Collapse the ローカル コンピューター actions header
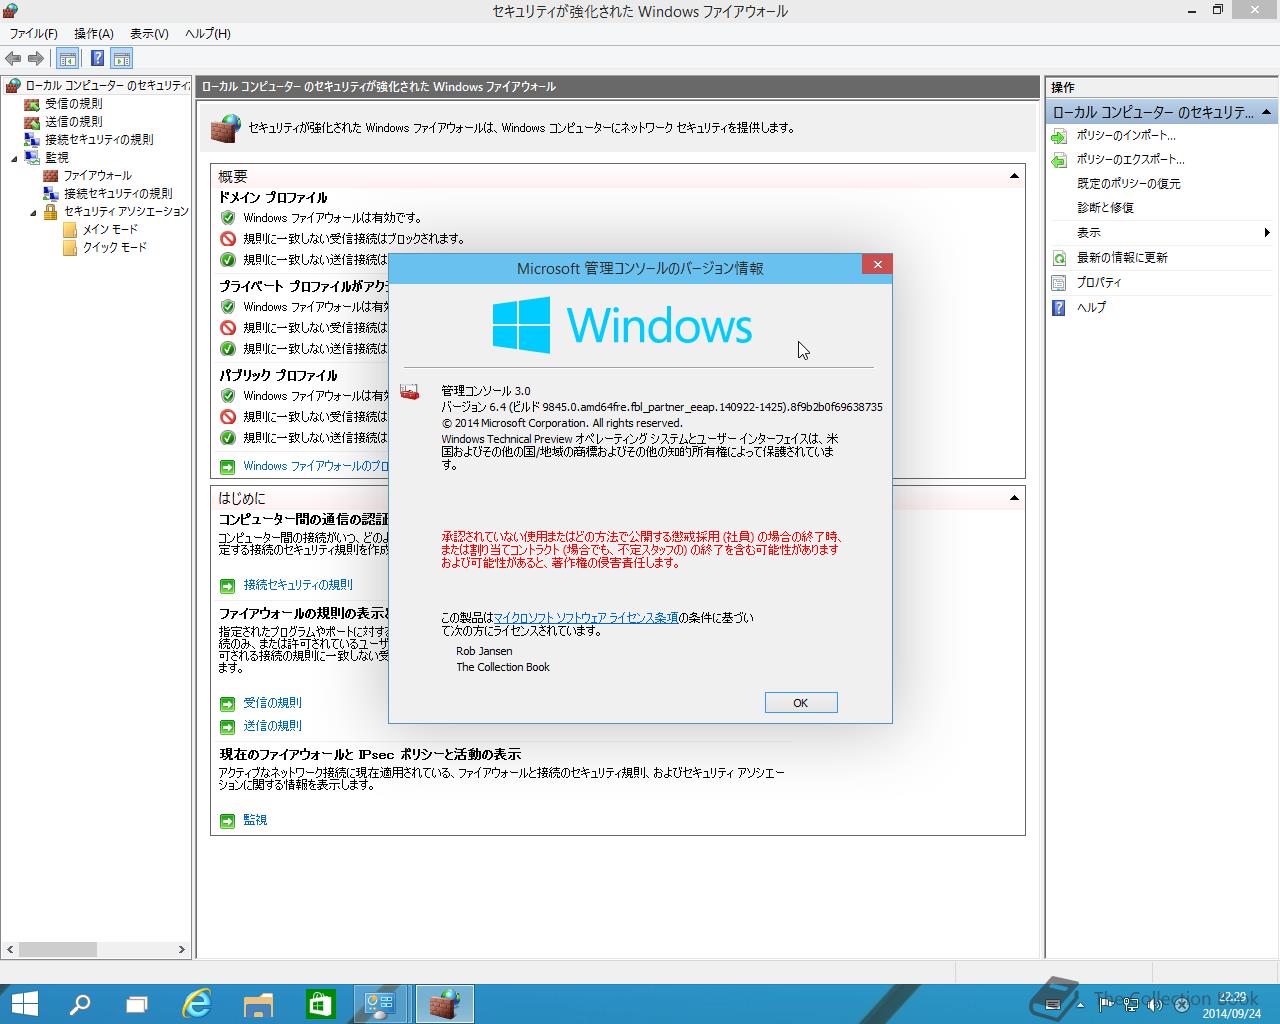 click(1266, 112)
